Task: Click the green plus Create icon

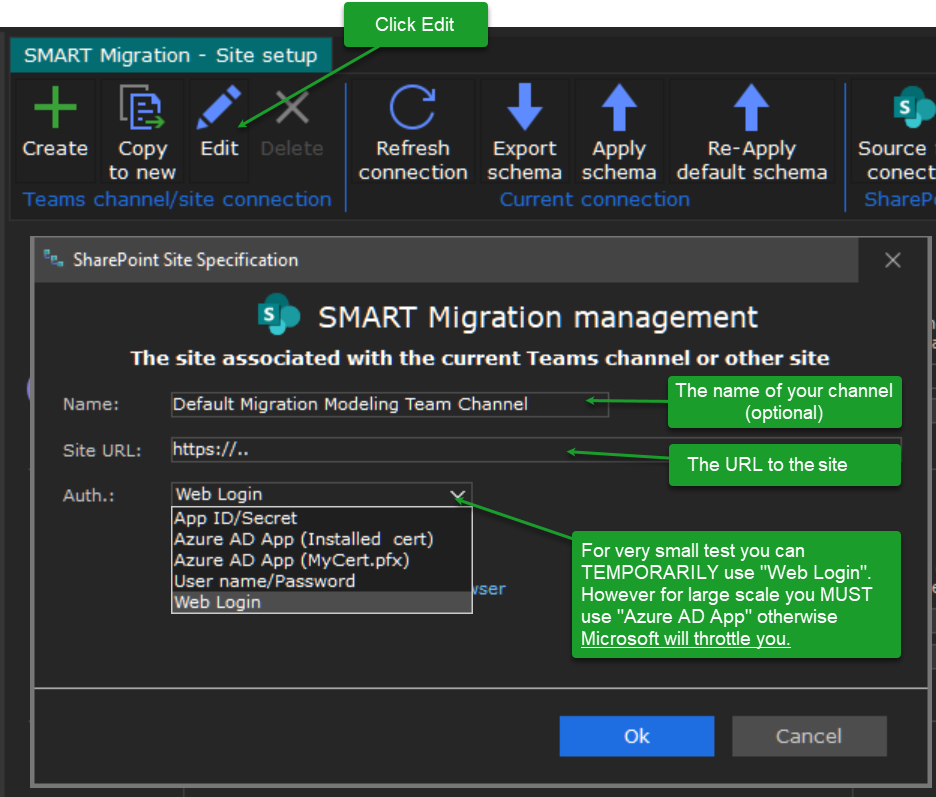Action: click(56, 107)
